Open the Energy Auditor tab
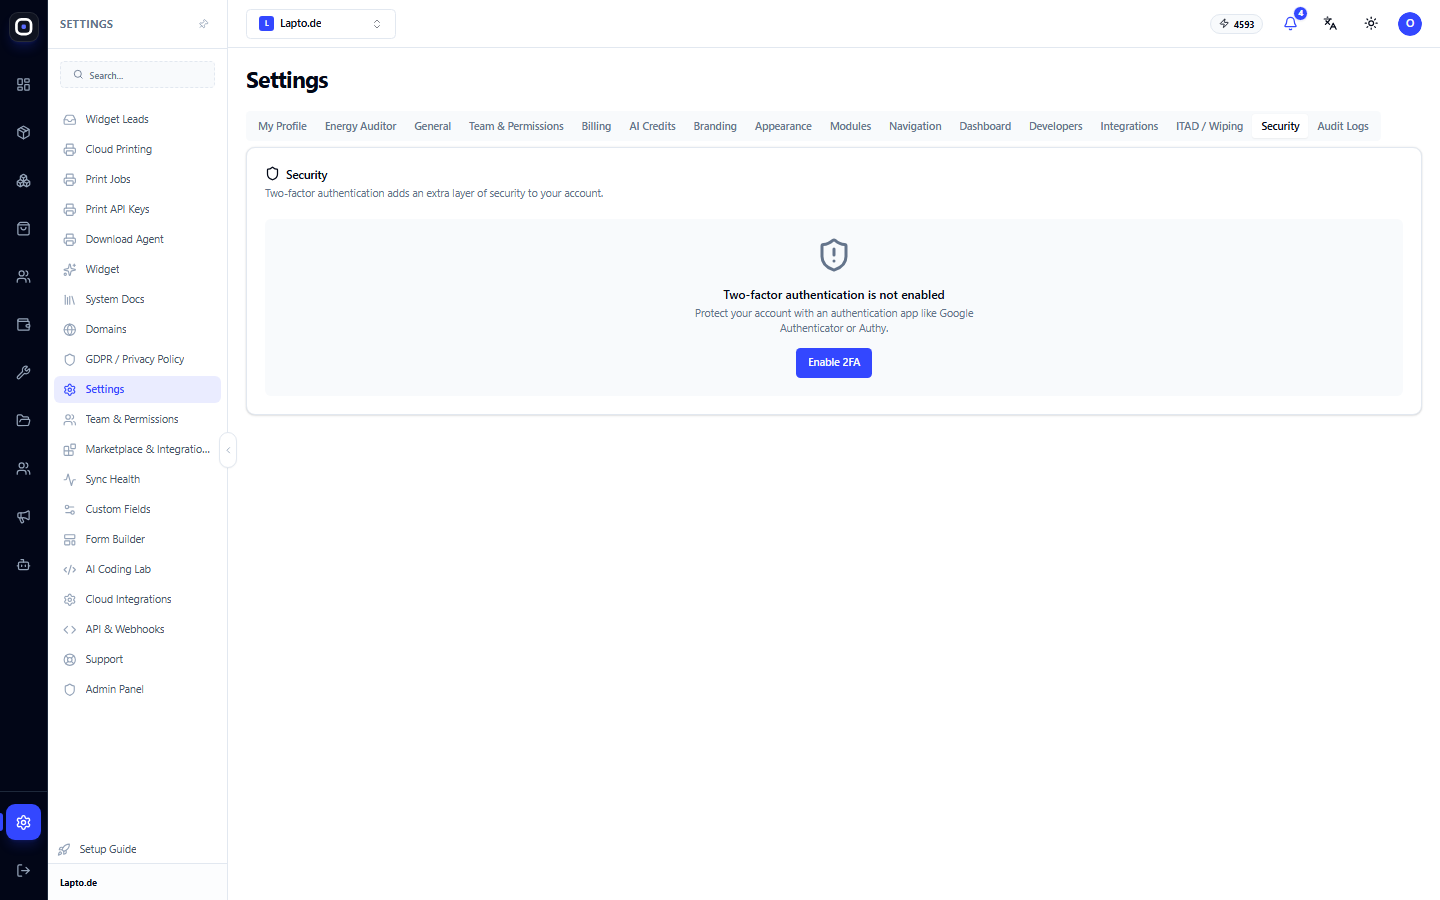Viewport: 1440px width, 900px height. coord(360,126)
